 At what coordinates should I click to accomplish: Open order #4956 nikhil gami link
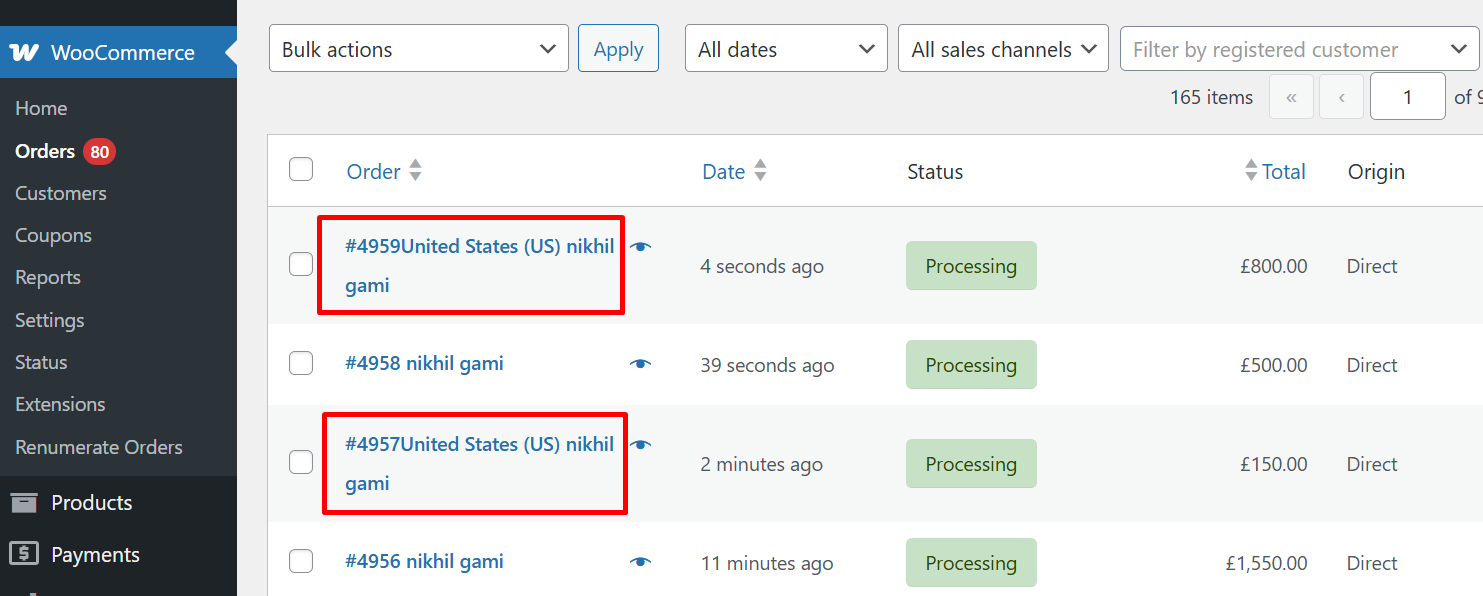(424, 562)
